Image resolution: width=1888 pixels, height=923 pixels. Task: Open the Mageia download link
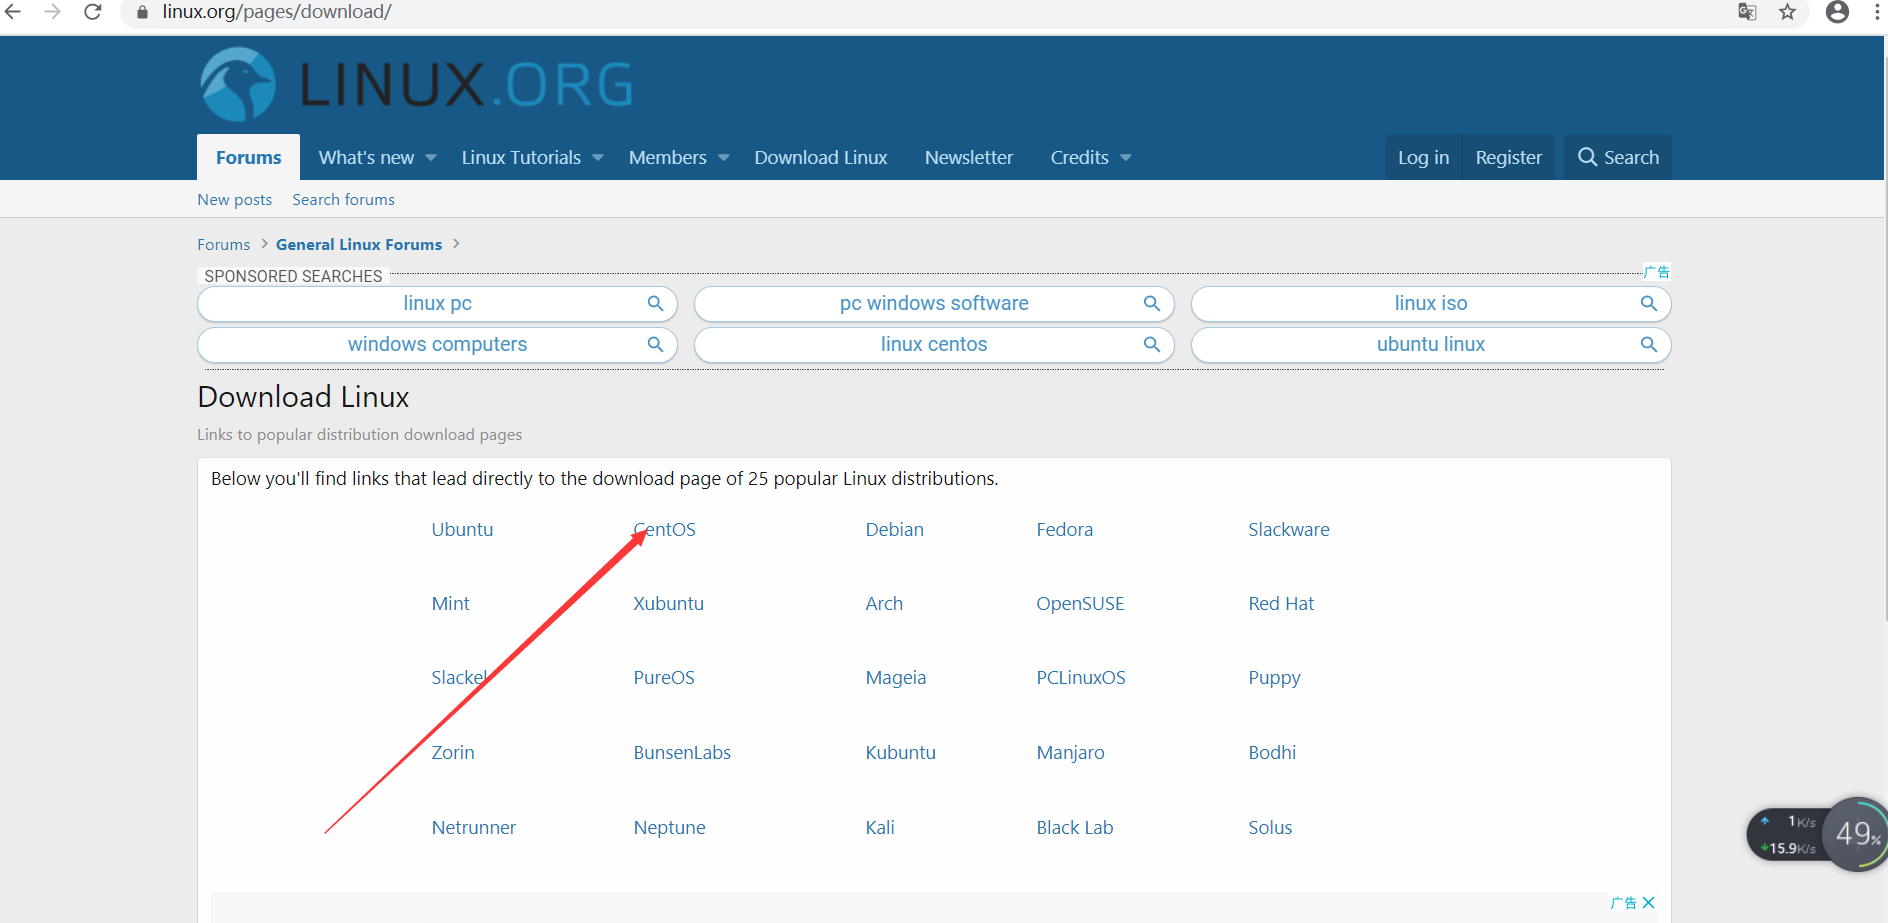coord(896,677)
